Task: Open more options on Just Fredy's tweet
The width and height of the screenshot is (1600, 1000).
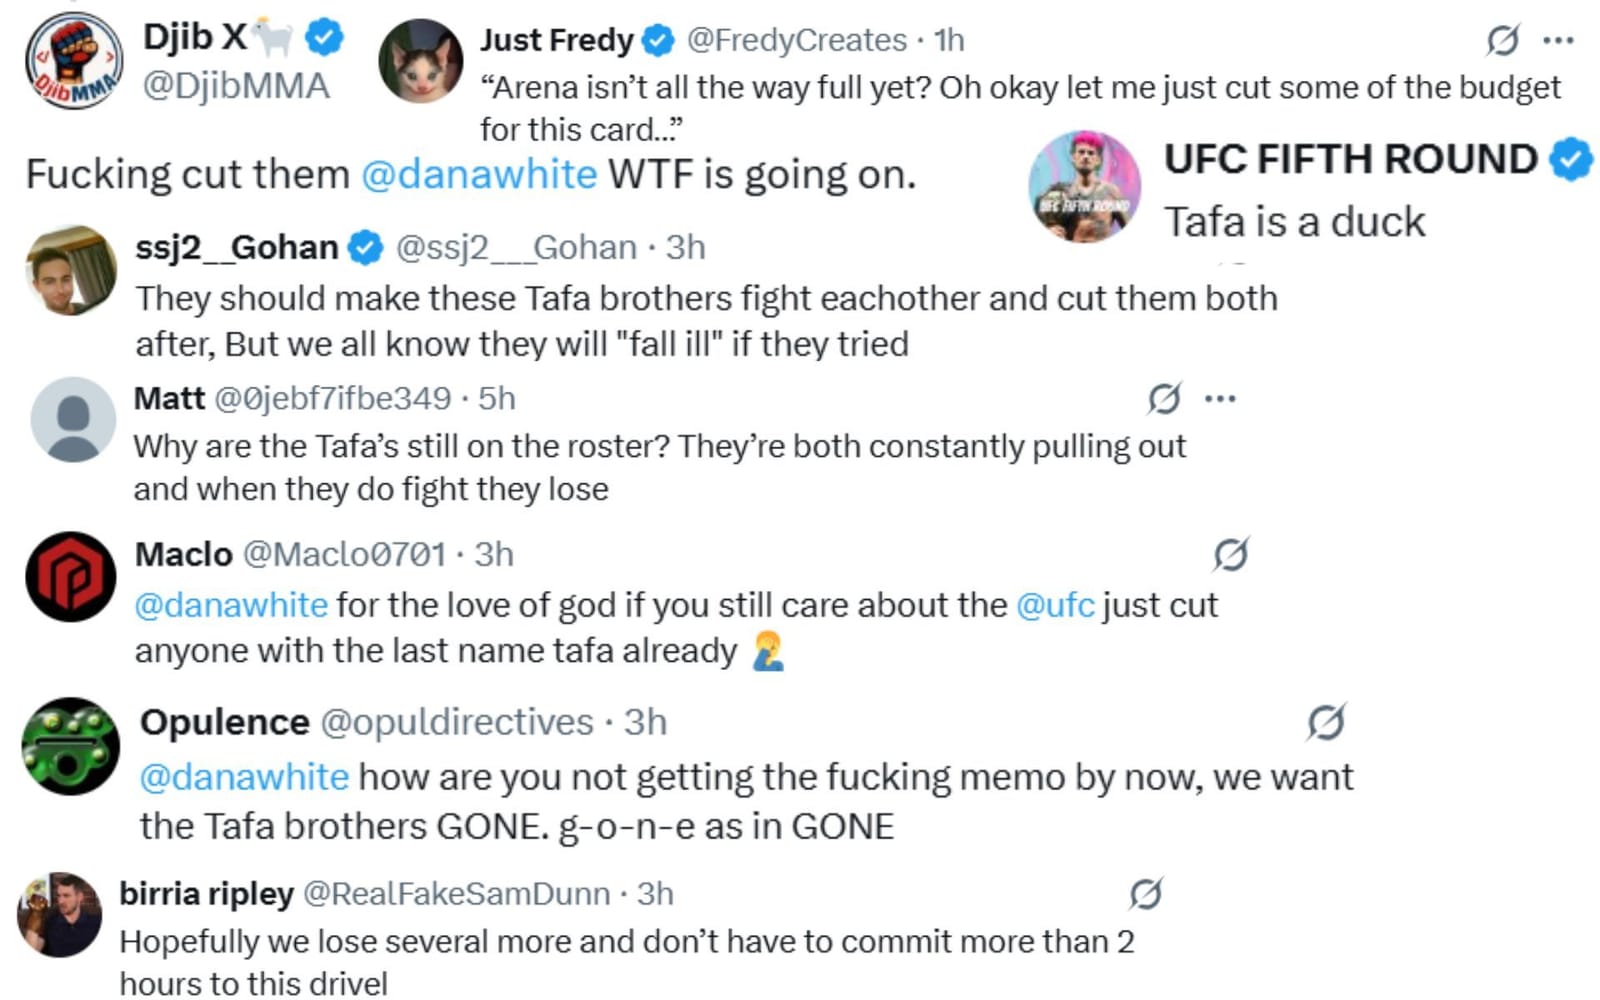Action: click(x=1558, y=40)
